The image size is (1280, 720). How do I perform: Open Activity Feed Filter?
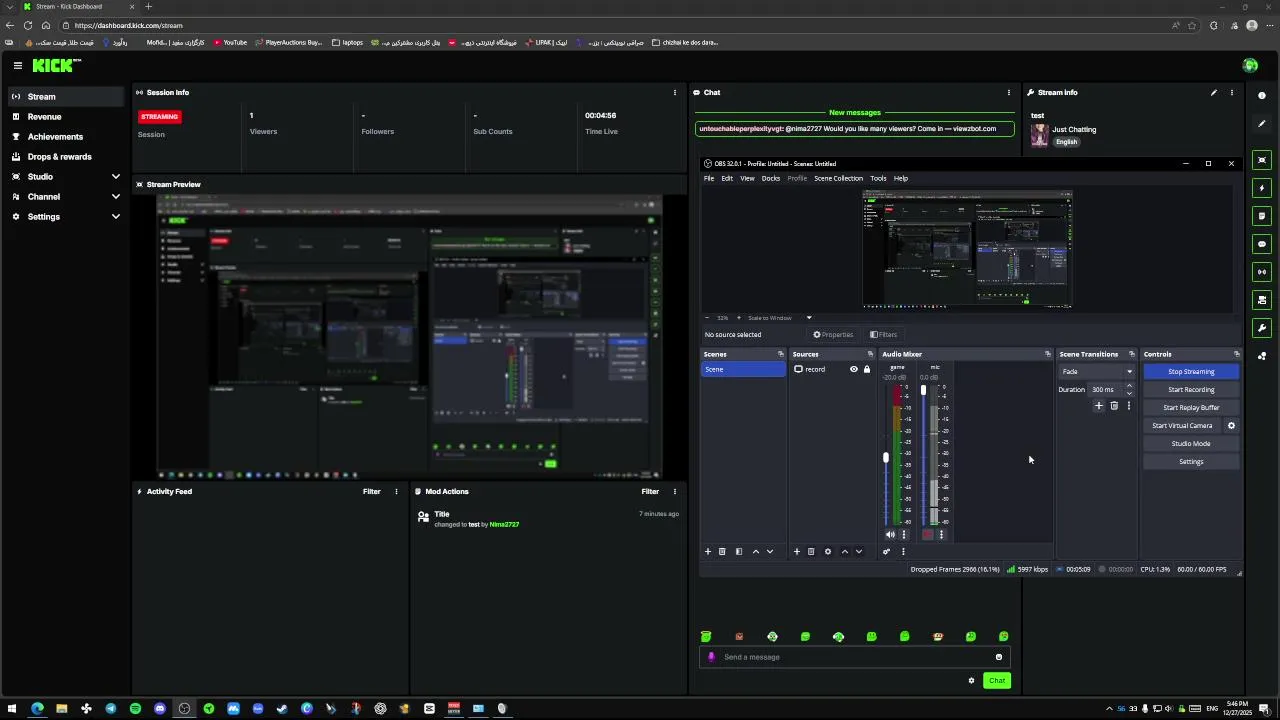tap(371, 491)
